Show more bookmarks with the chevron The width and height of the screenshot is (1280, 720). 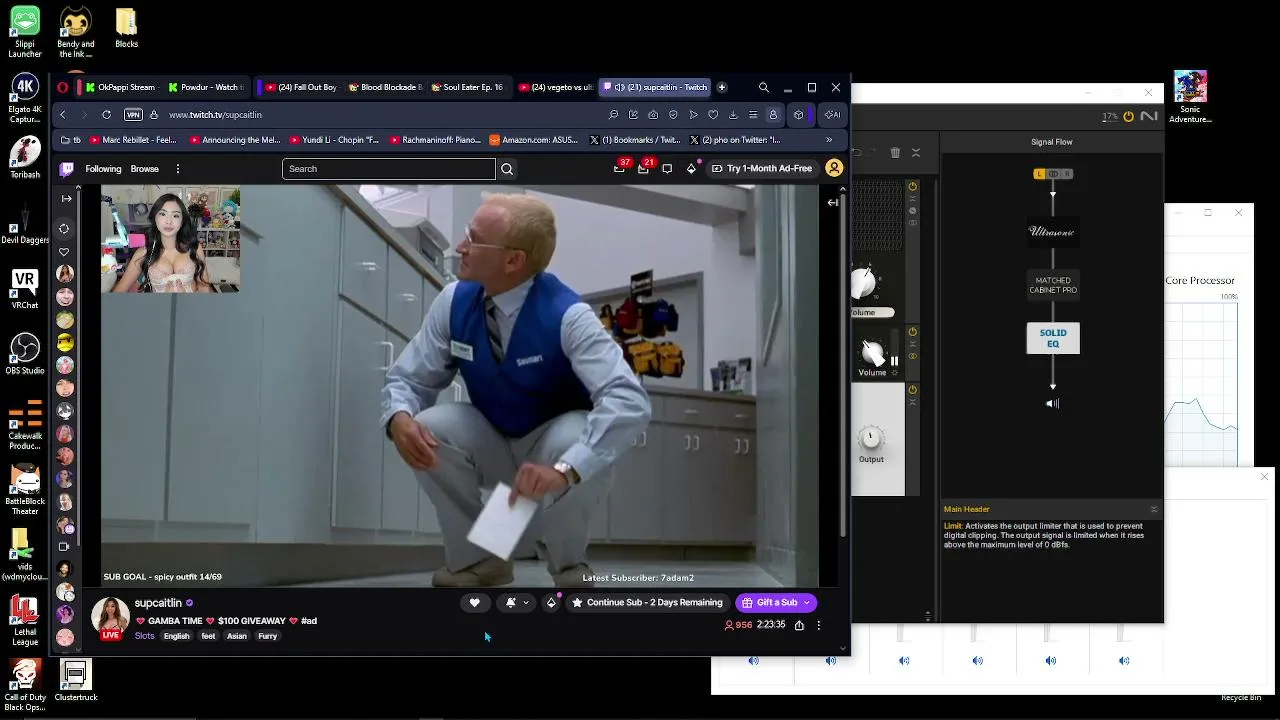click(x=829, y=140)
